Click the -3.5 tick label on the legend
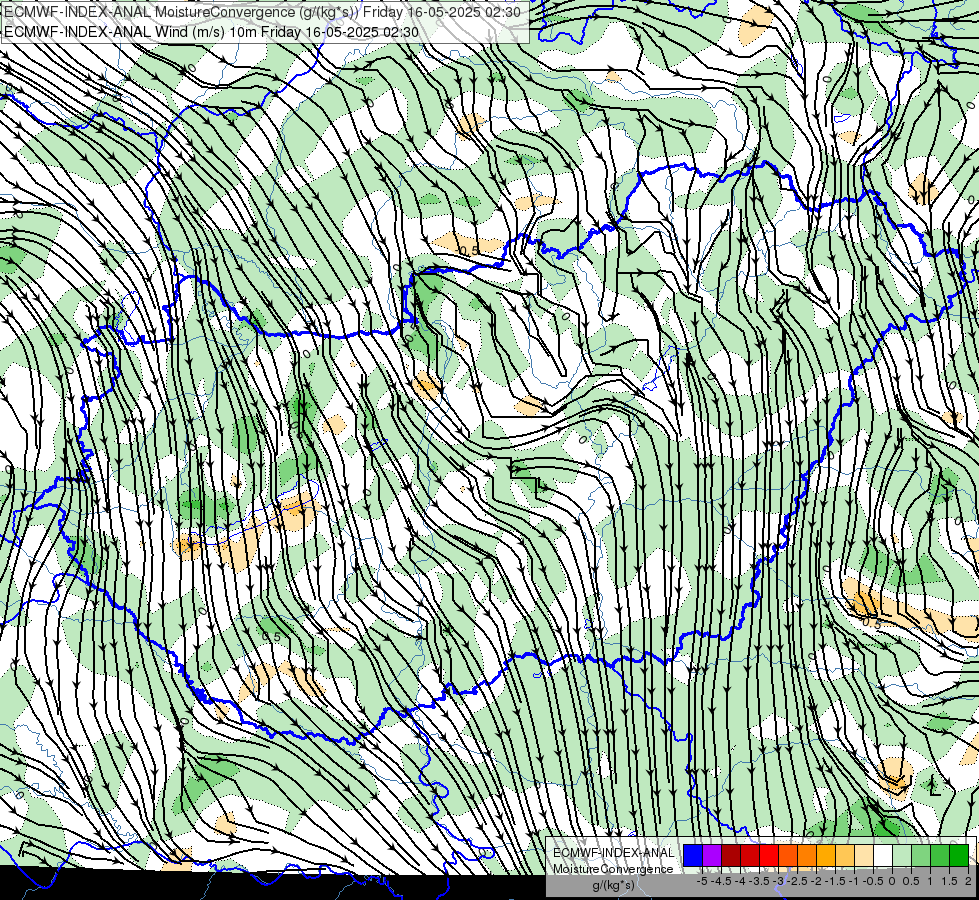Image resolution: width=979 pixels, height=900 pixels. [759, 881]
